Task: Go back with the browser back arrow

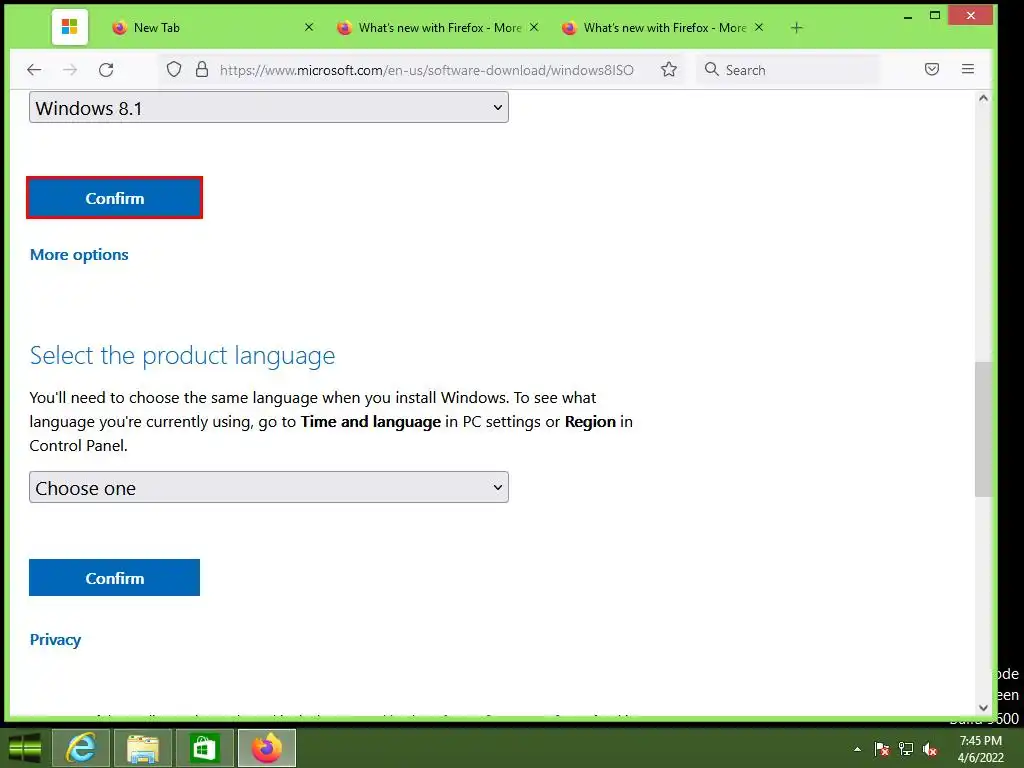Action: (35, 70)
